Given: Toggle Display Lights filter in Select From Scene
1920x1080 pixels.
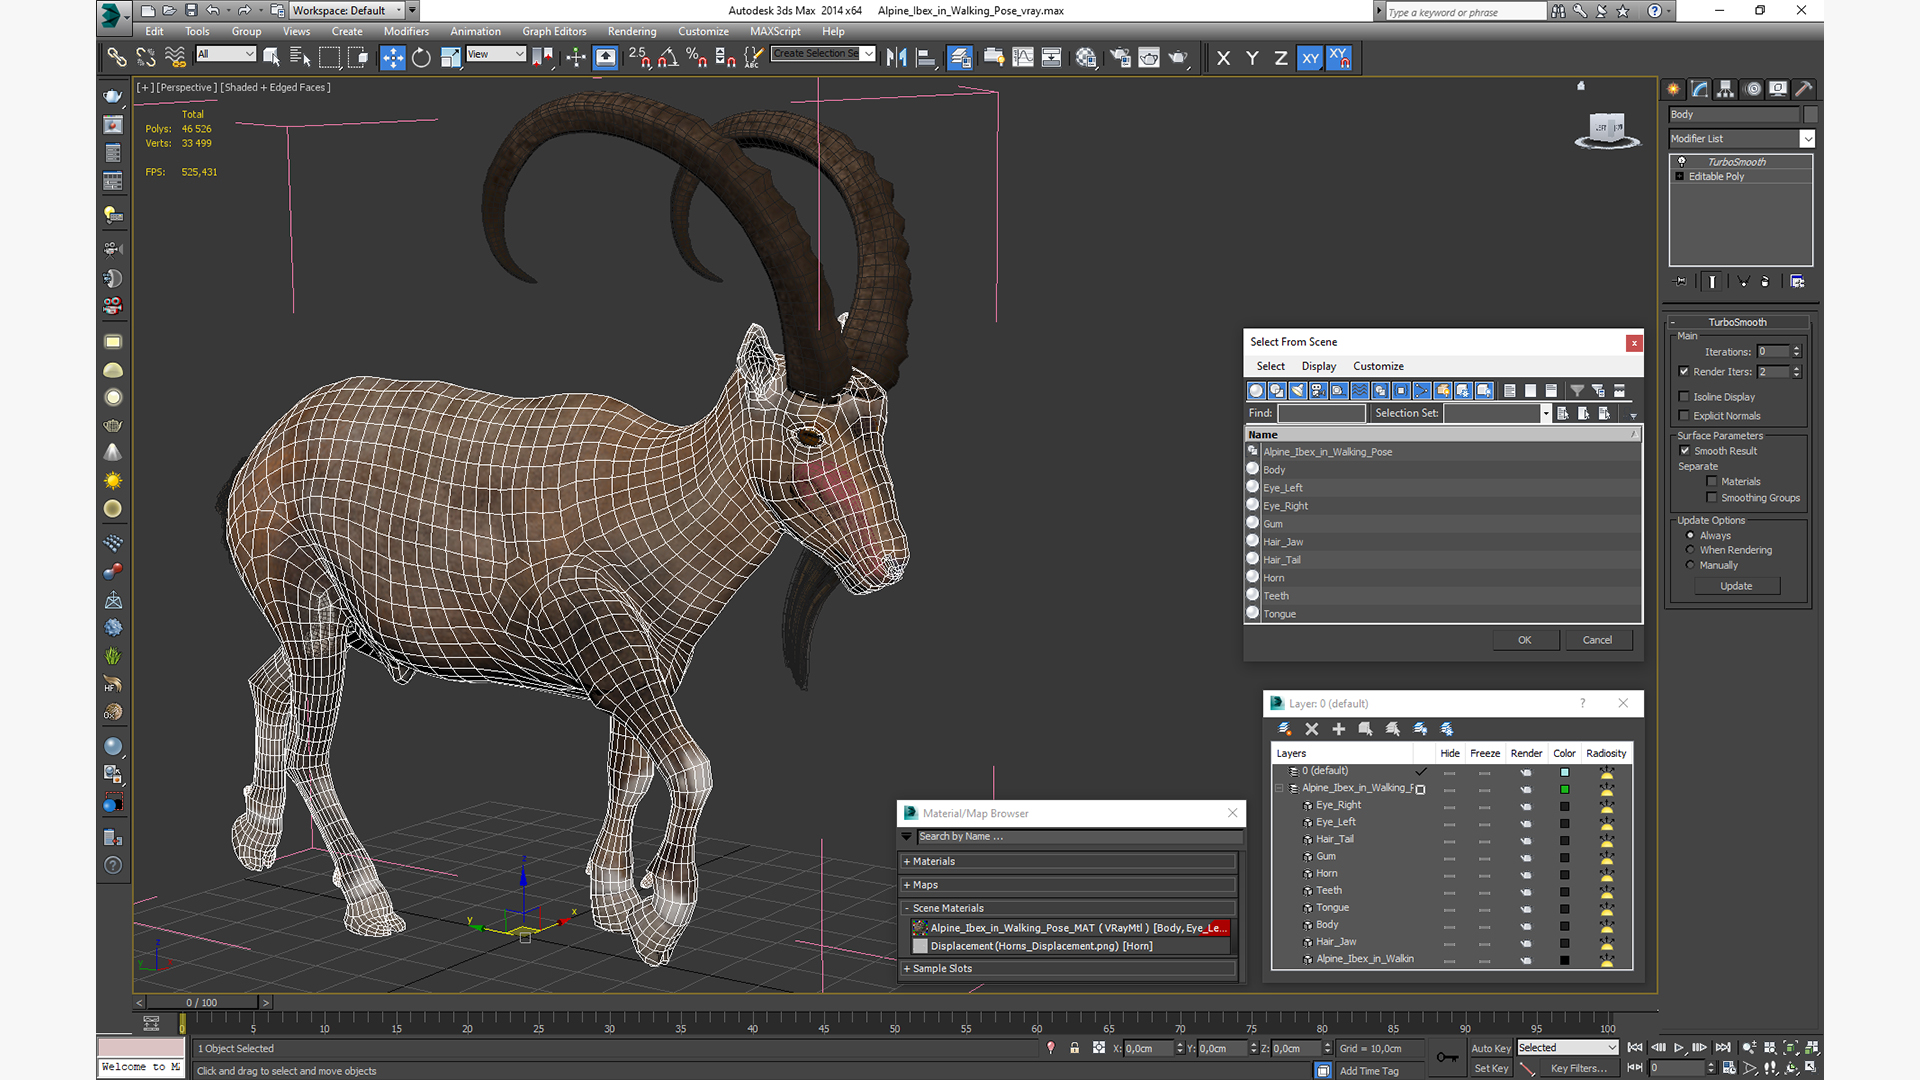Looking at the screenshot, I should [x=1297, y=391].
